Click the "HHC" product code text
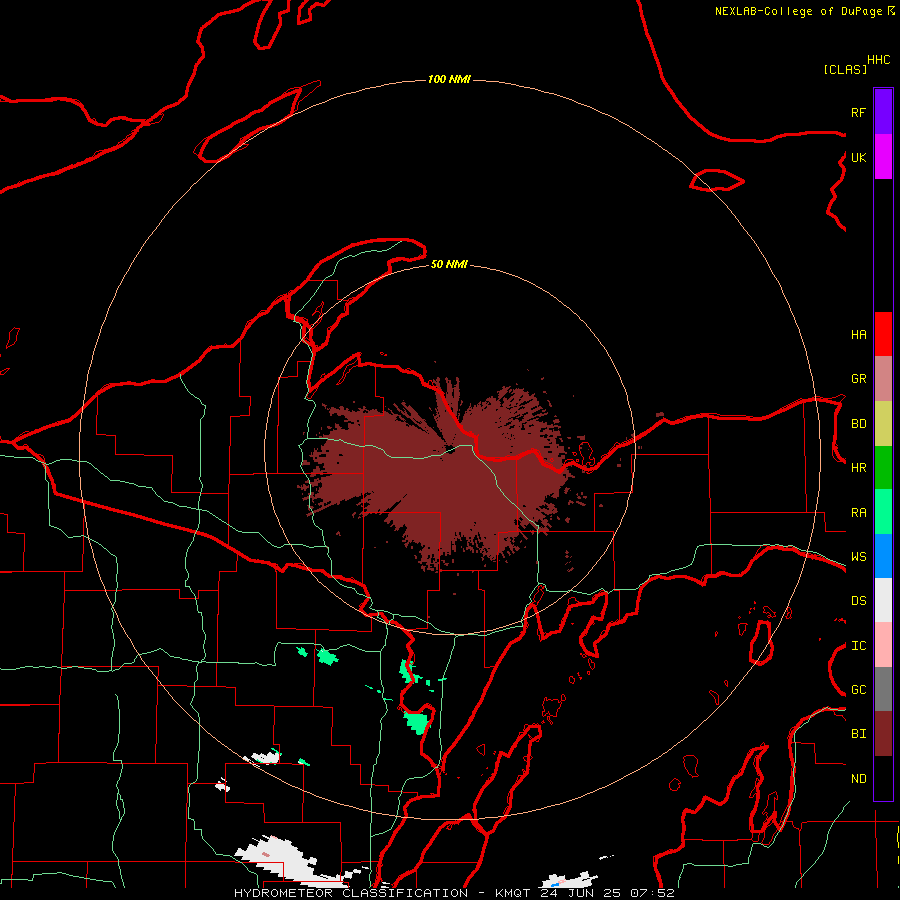The width and height of the screenshot is (900, 900). [879, 60]
